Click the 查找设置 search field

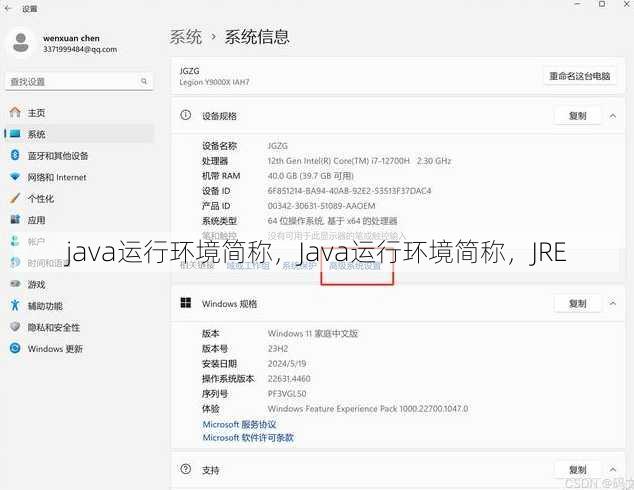(79, 82)
